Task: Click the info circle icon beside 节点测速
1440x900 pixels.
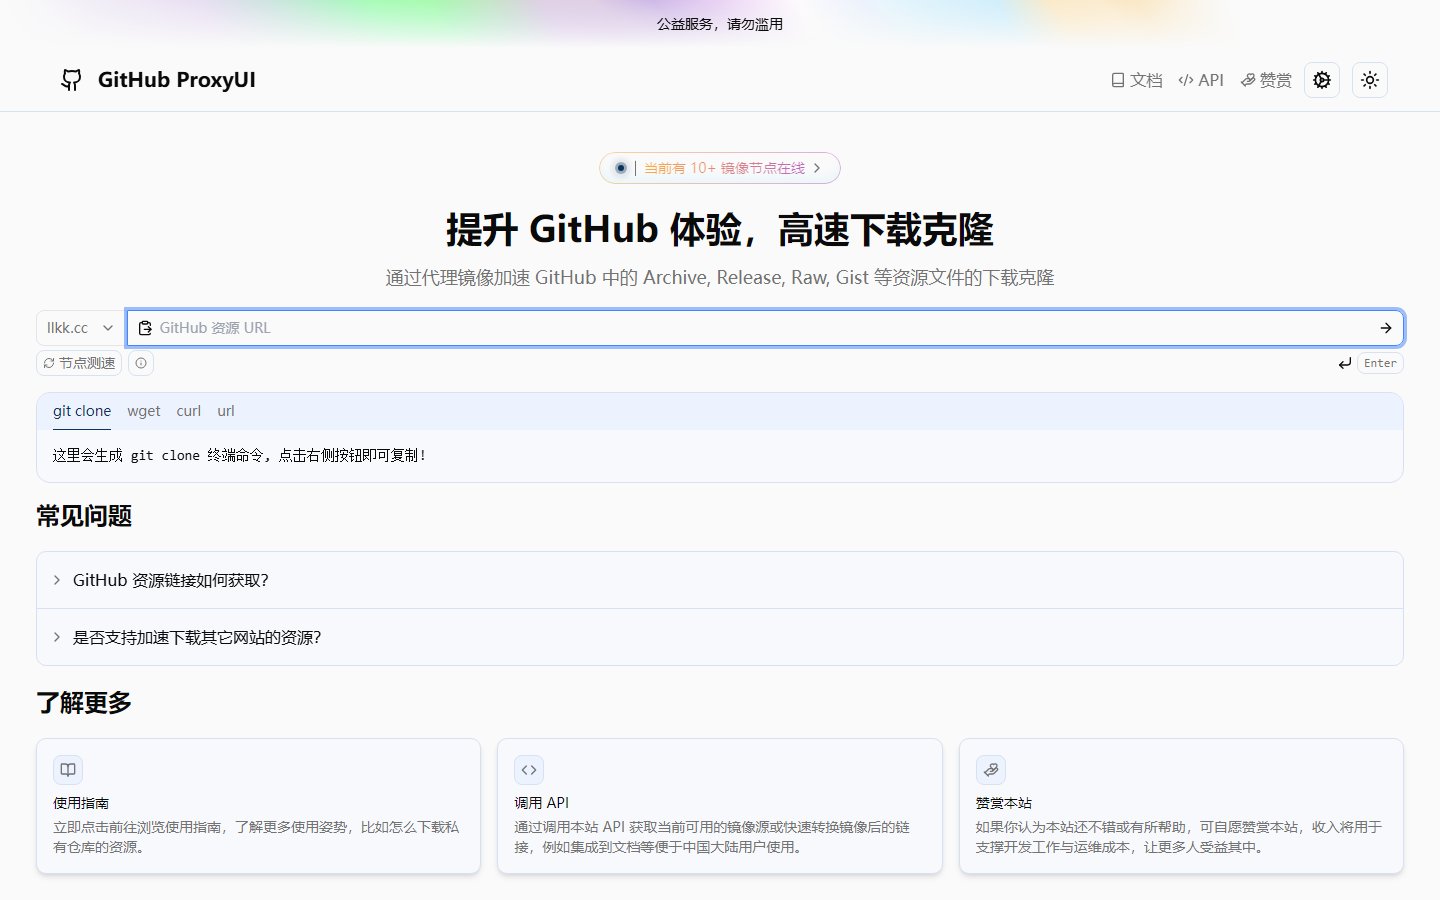Action: [141, 363]
